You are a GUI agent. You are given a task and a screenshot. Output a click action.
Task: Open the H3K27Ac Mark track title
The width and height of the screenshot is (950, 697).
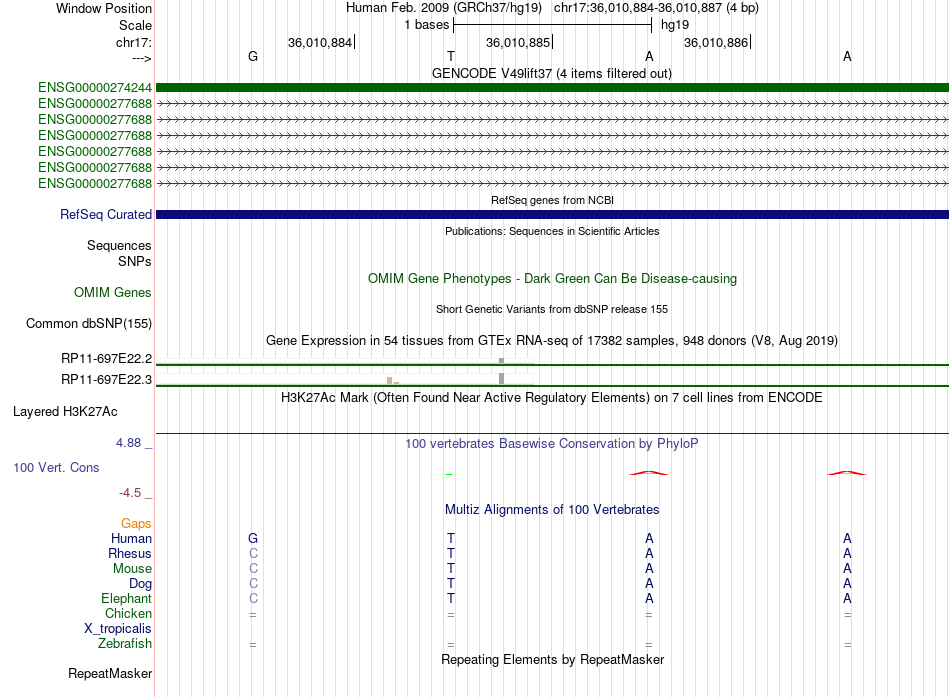(x=552, y=398)
